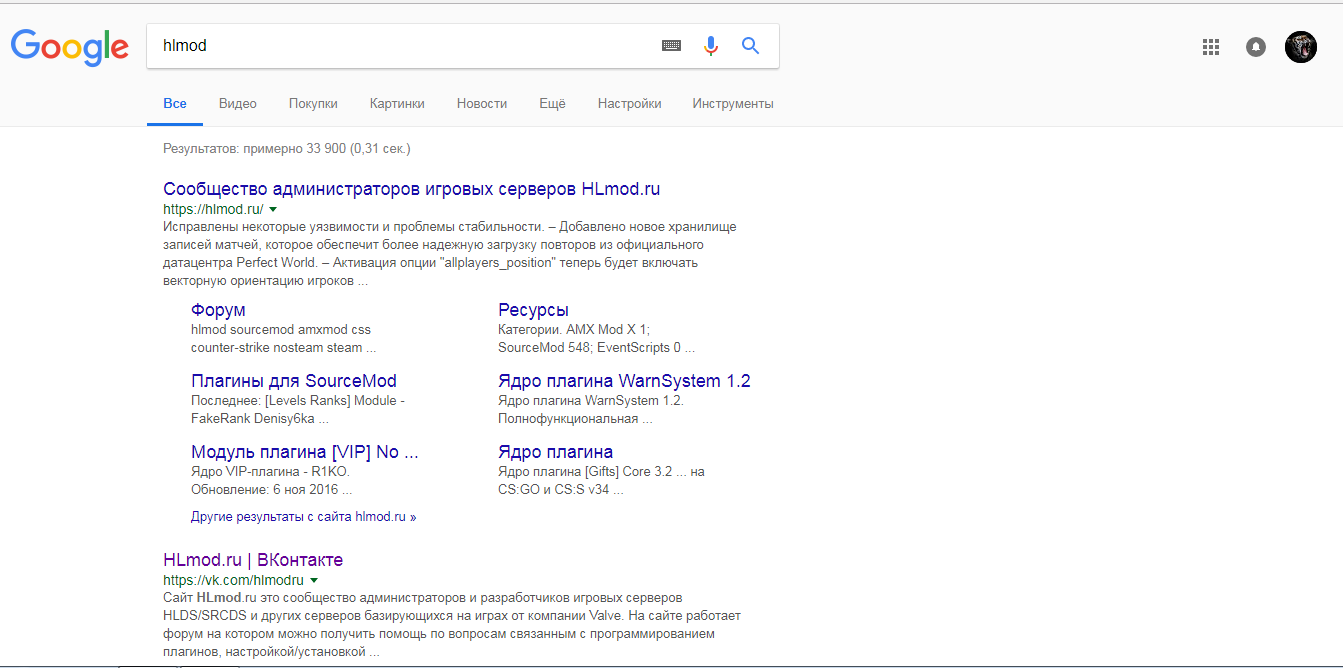
Task: Open the account profile avatar
Action: pyautogui.click(x=1301, y=46)
